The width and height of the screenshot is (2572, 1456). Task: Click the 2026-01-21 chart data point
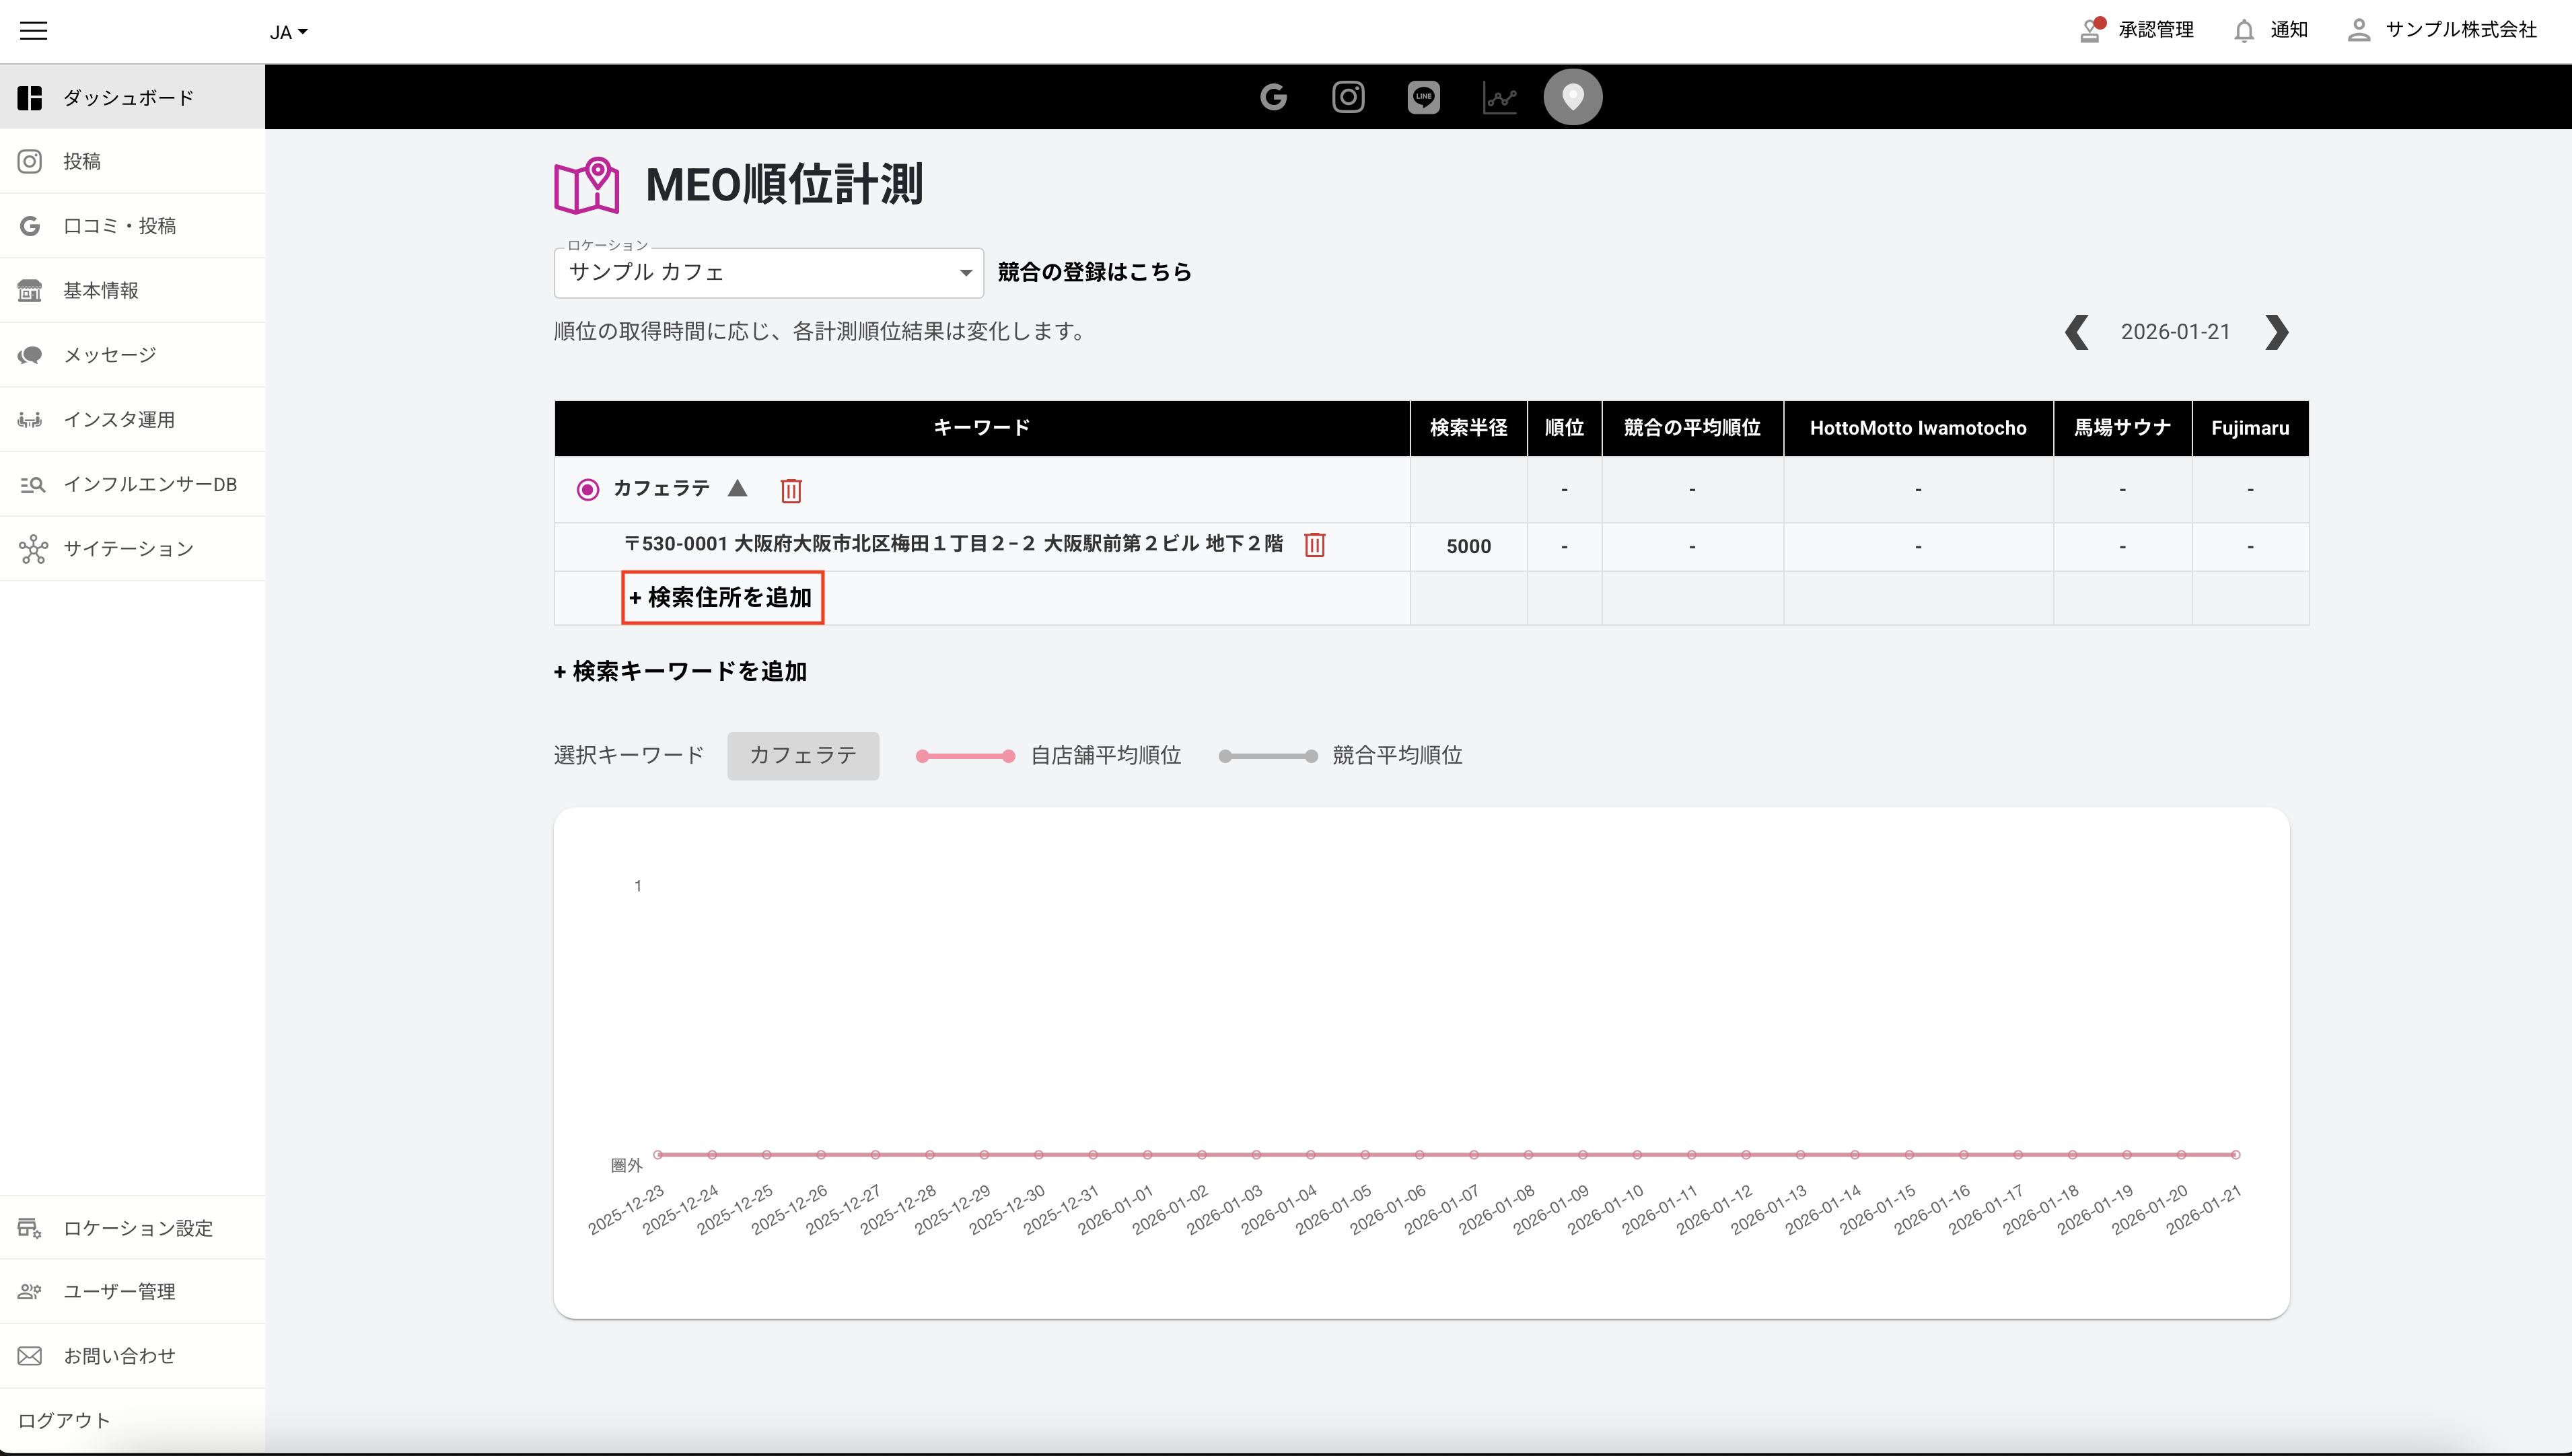click(x=2236, y=1155)
